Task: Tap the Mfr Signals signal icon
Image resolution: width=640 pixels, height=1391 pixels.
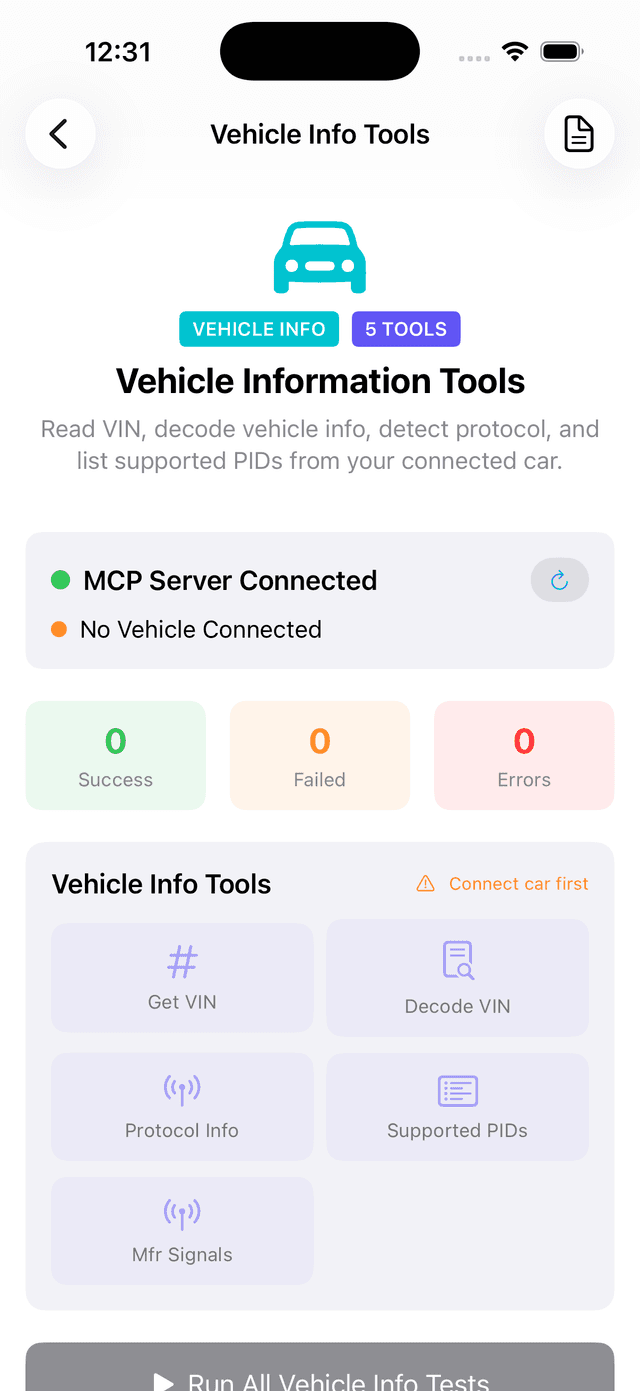Action: coord(181,1214)
